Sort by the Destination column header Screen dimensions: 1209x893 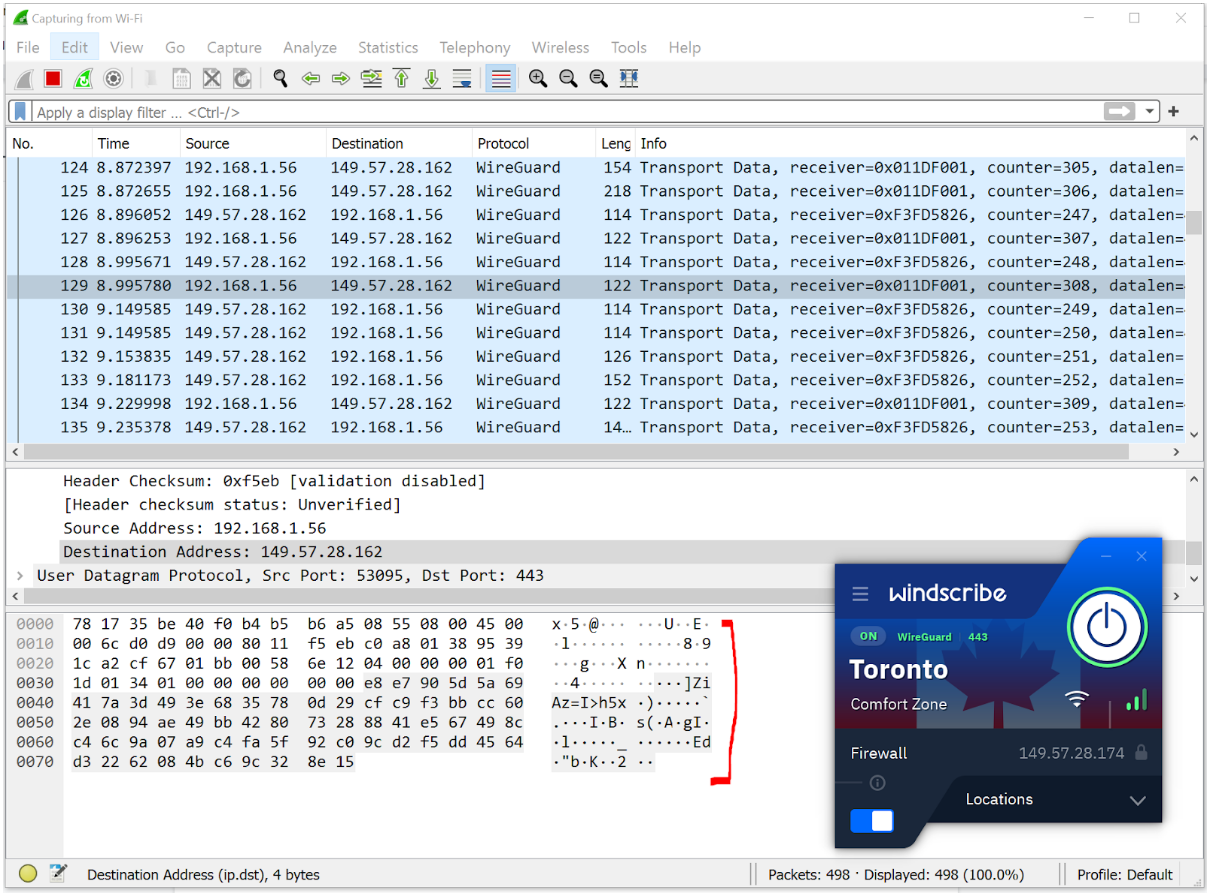coord(399,143)
